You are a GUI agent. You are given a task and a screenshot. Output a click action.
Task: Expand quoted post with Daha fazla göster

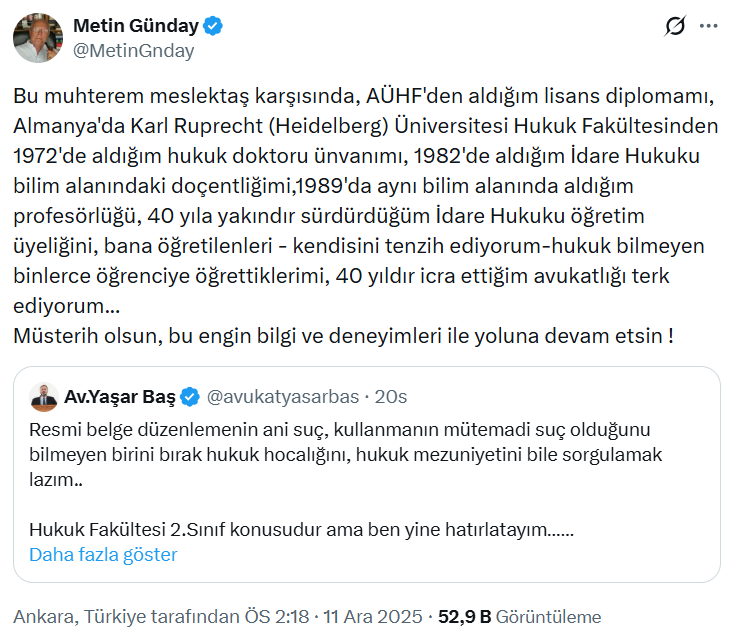(103, 554)
